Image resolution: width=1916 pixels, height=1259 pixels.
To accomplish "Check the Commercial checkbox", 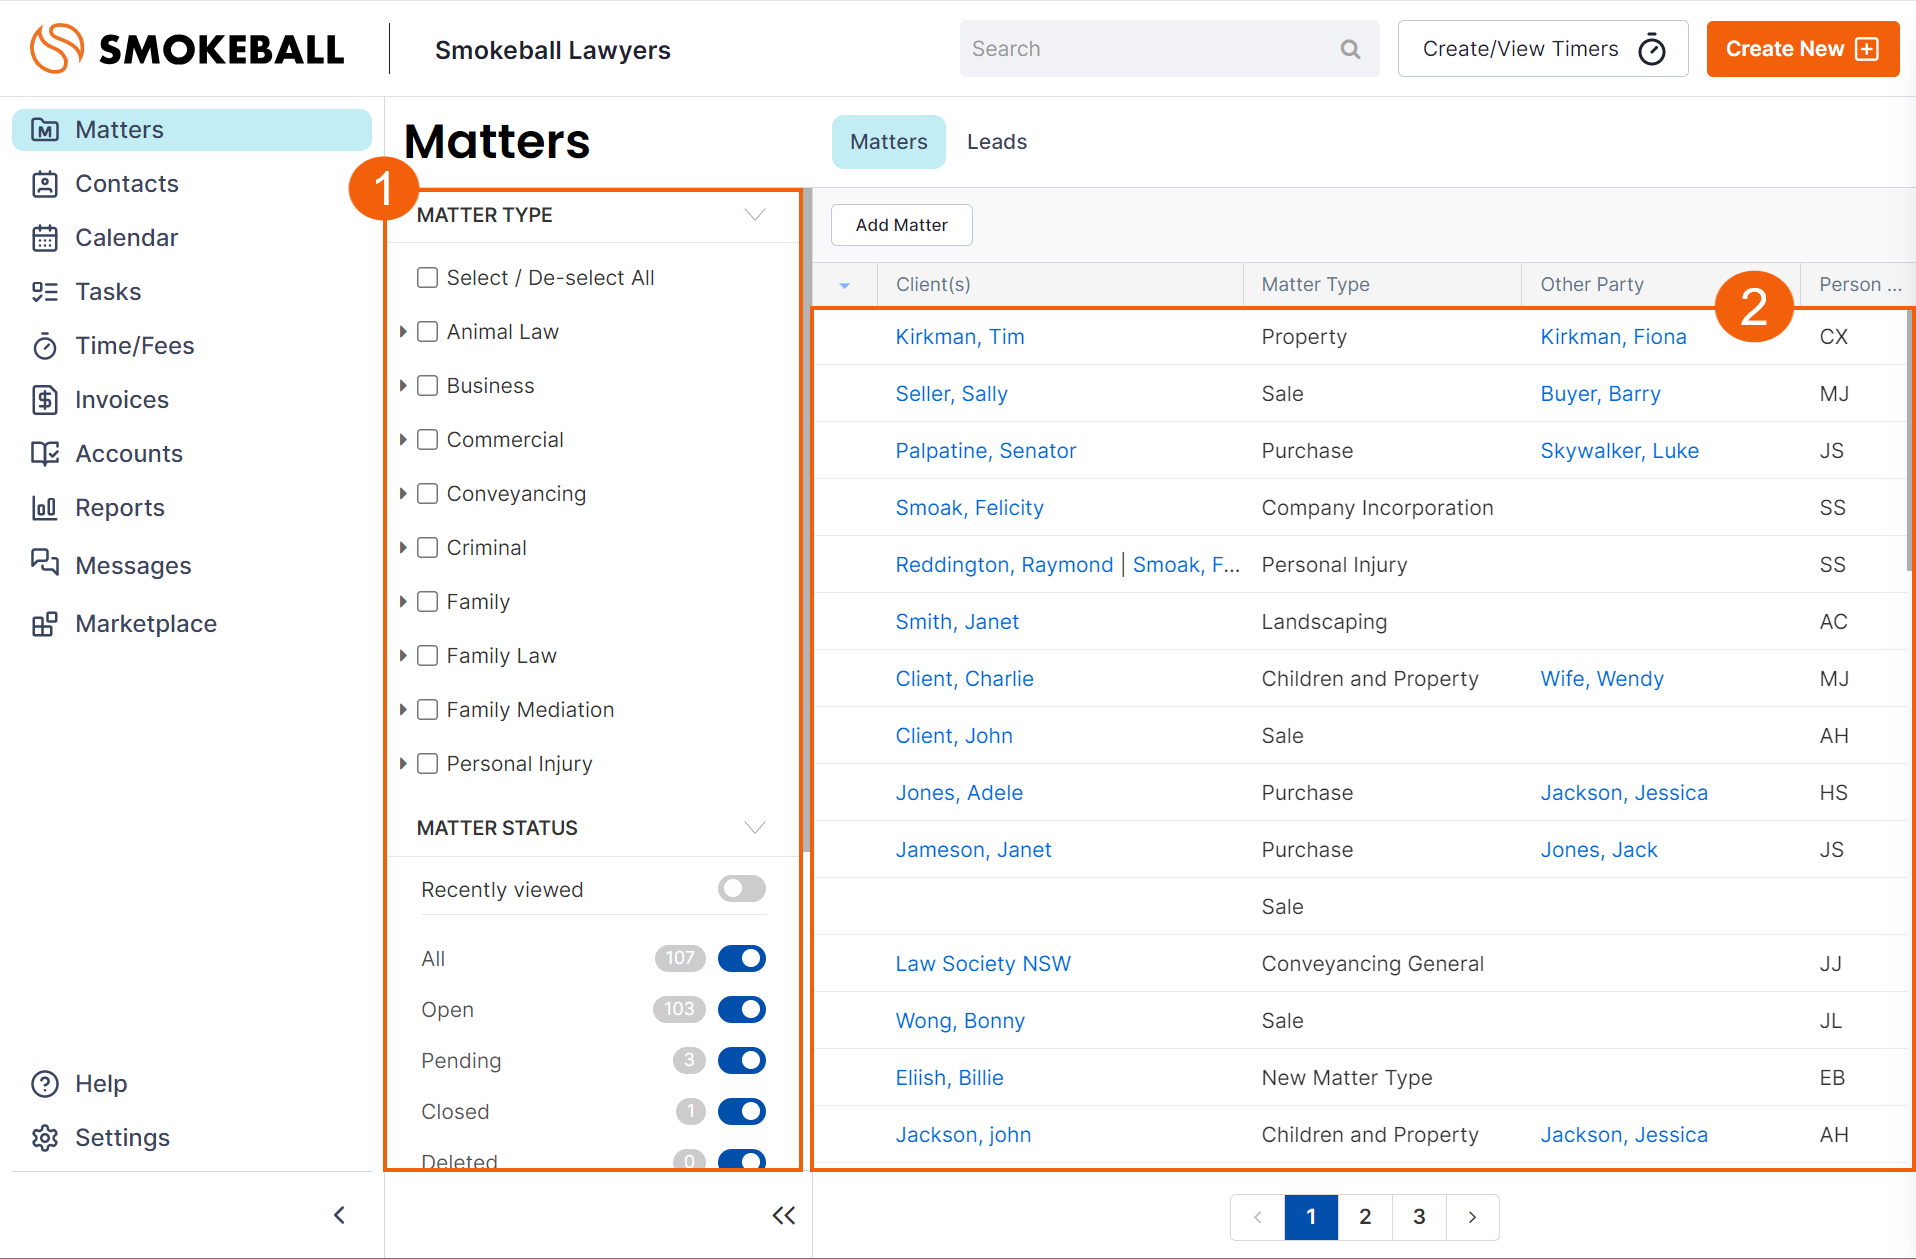I will click(428, 440).
